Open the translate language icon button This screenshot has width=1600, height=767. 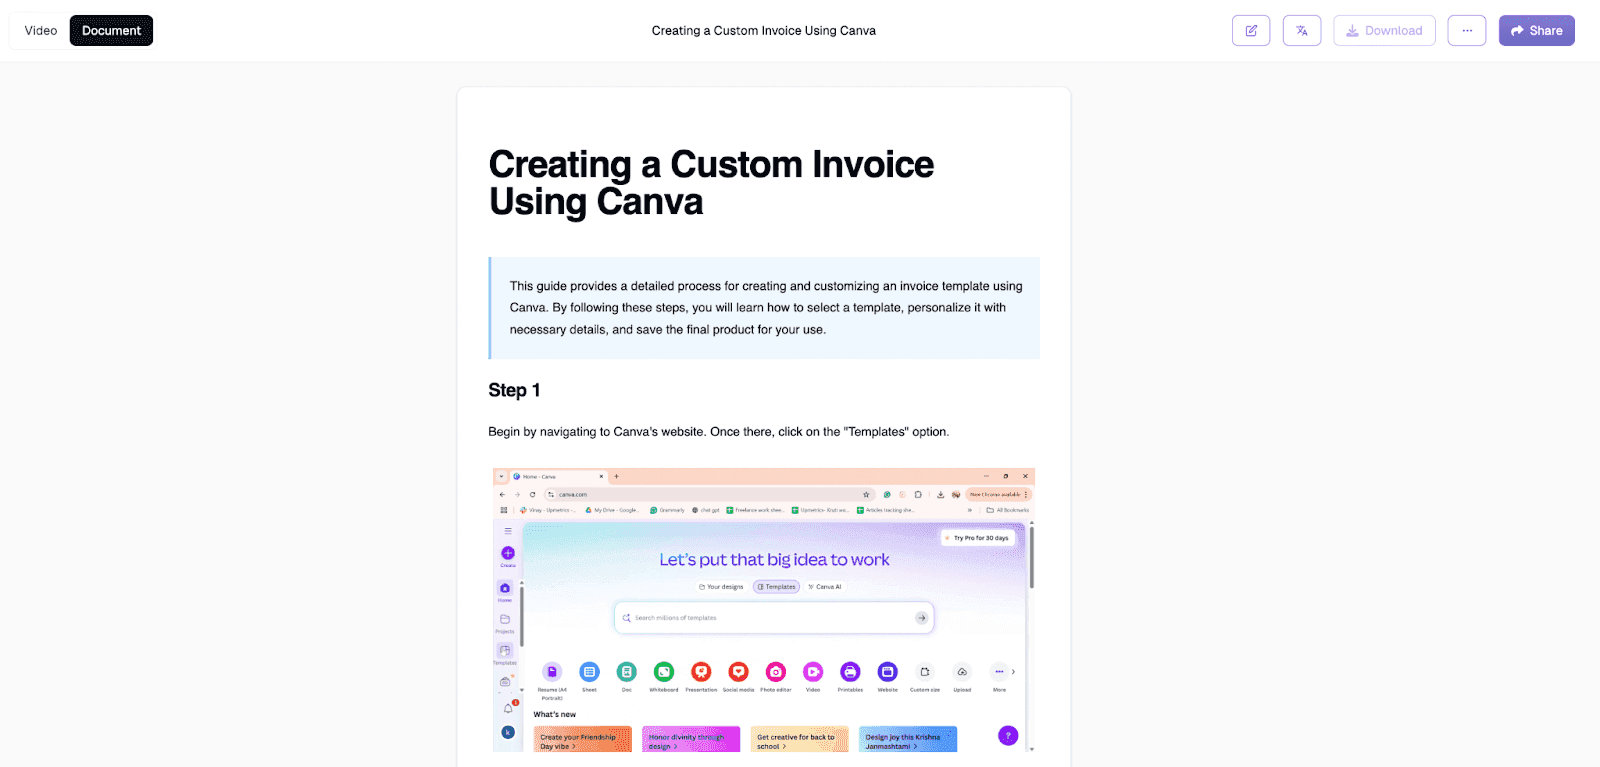click(1302, 31)
